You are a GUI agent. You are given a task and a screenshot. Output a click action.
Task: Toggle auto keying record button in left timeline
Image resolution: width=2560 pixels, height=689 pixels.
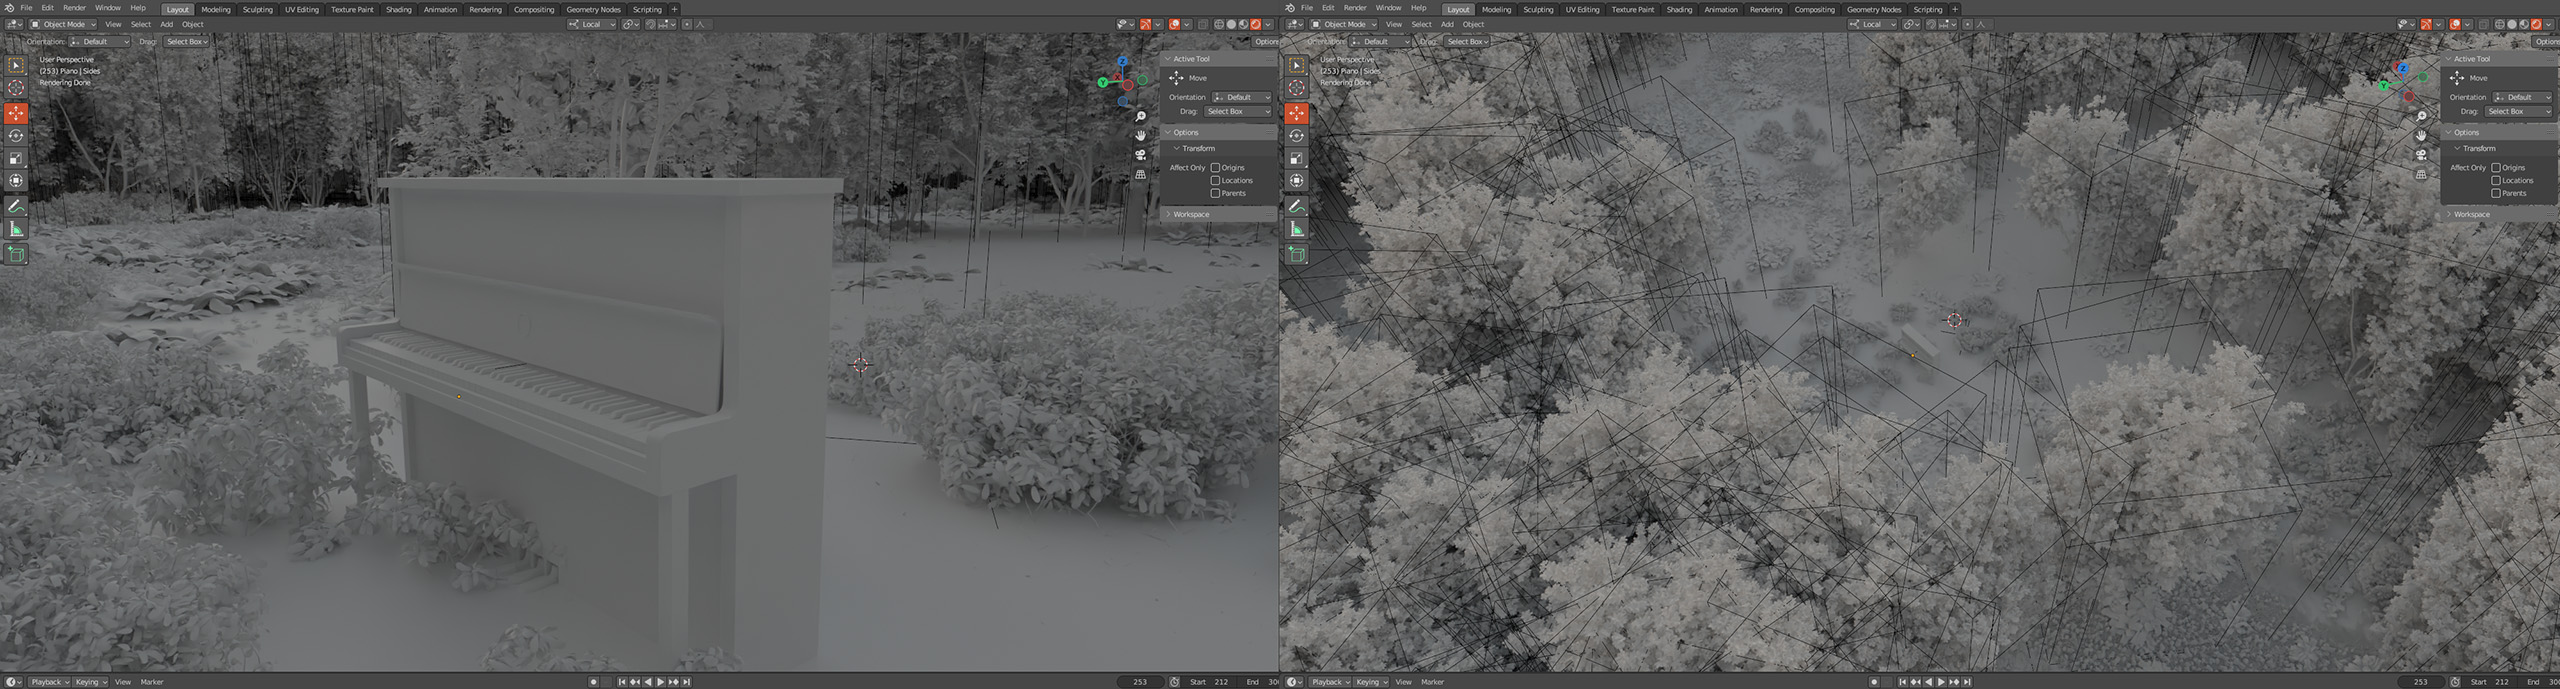593,682
